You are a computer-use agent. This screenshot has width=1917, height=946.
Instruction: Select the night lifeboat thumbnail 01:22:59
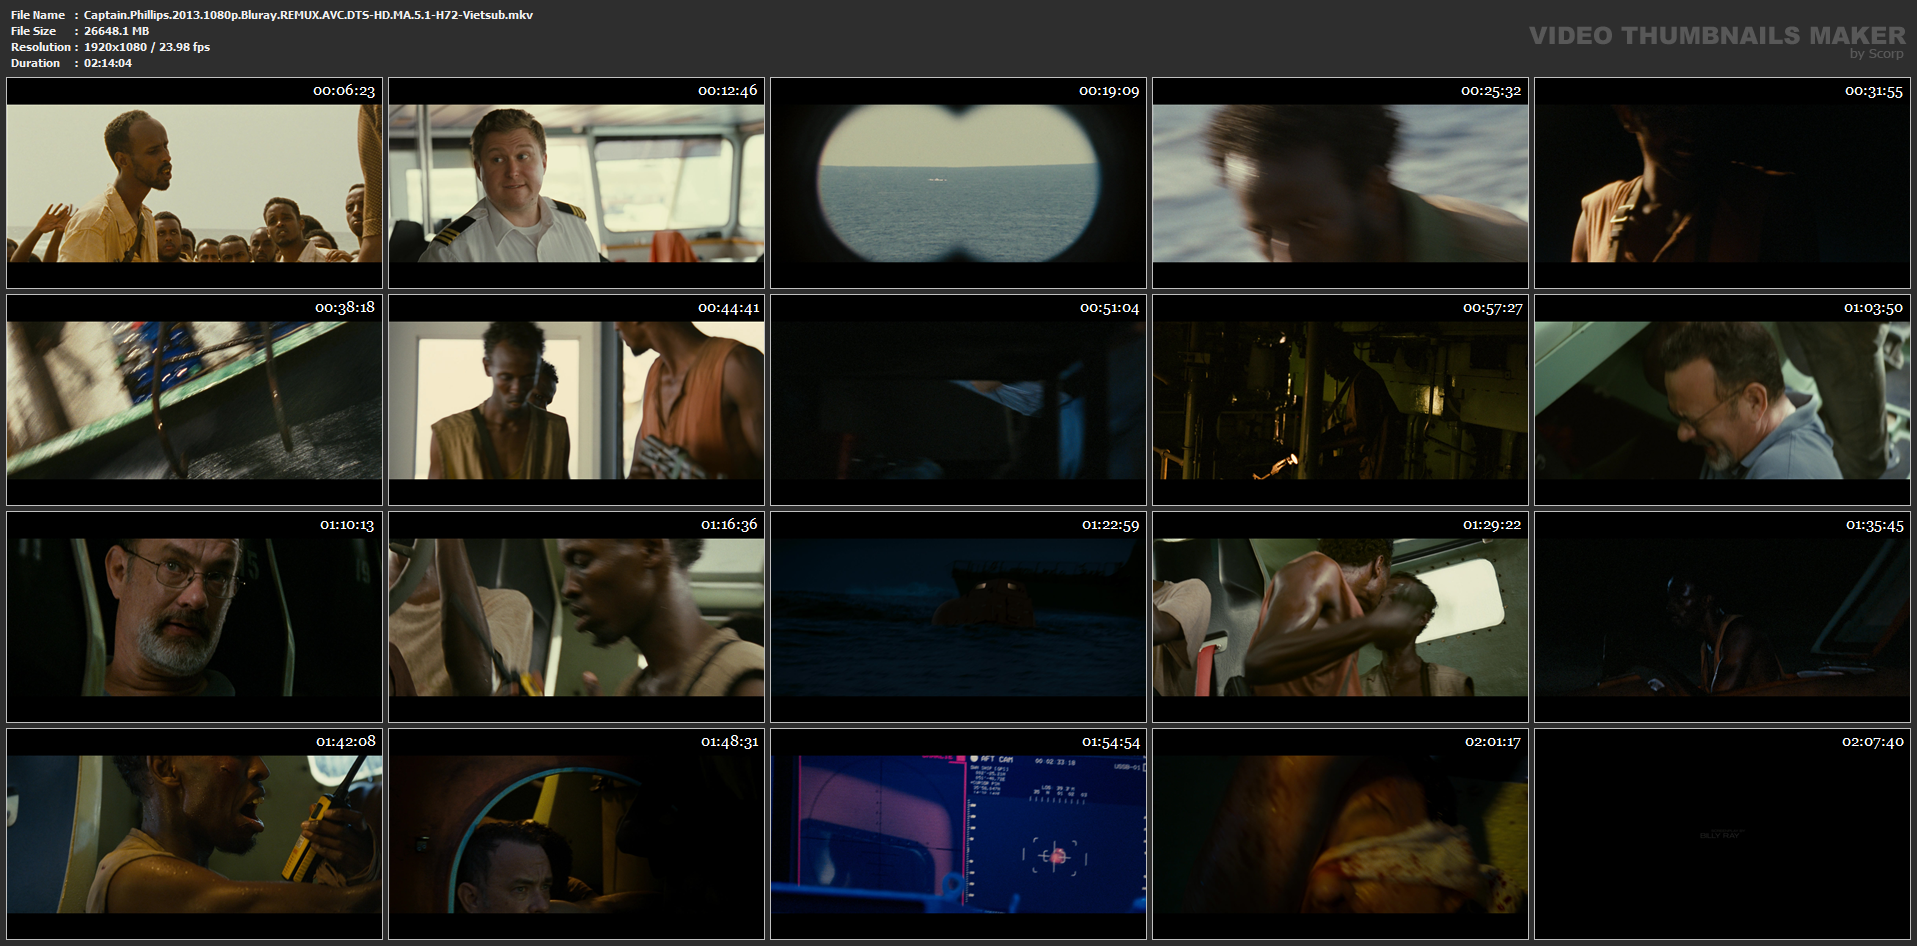958,617
